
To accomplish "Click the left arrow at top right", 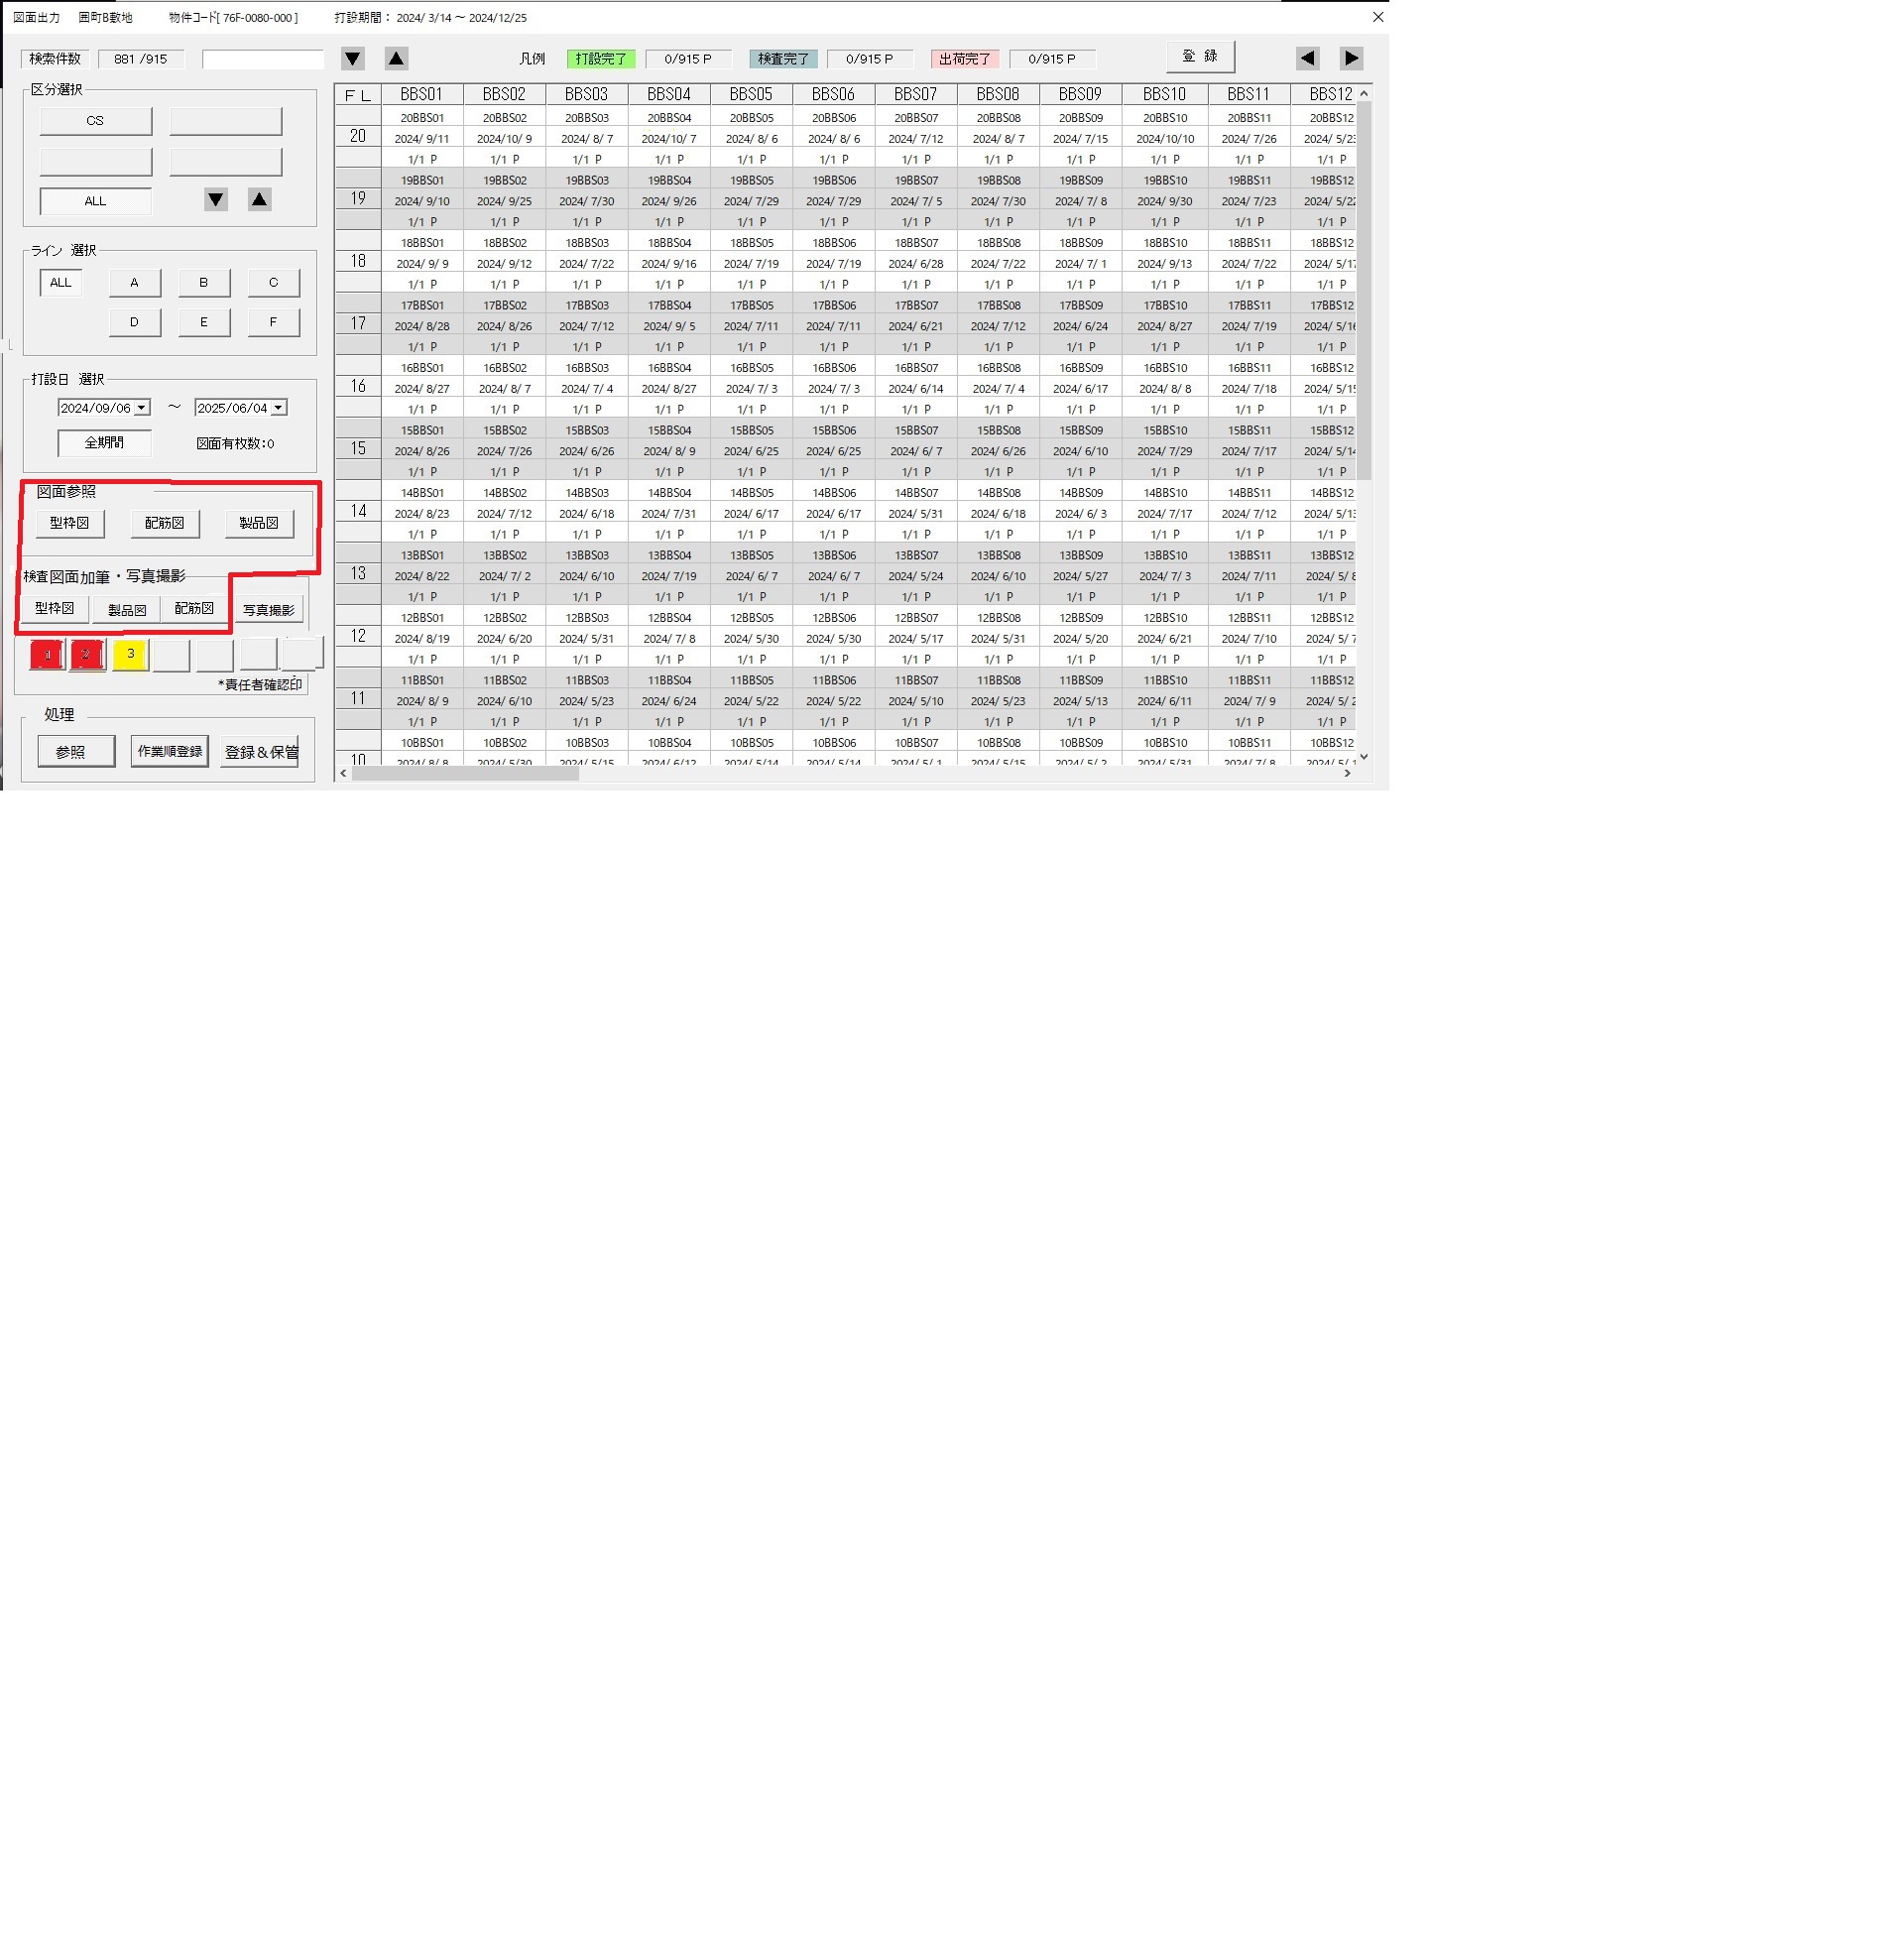I will click(x=1307, y=59).
